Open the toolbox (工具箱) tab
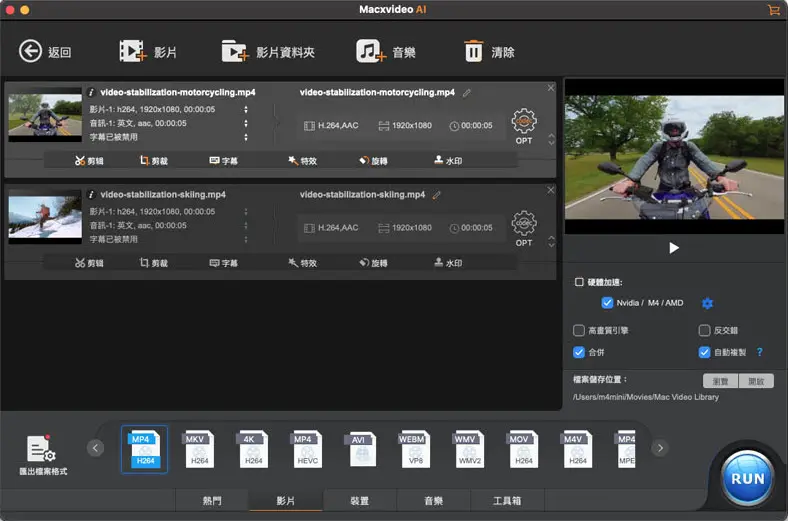 pyautogui.click(x=507, y=501)
